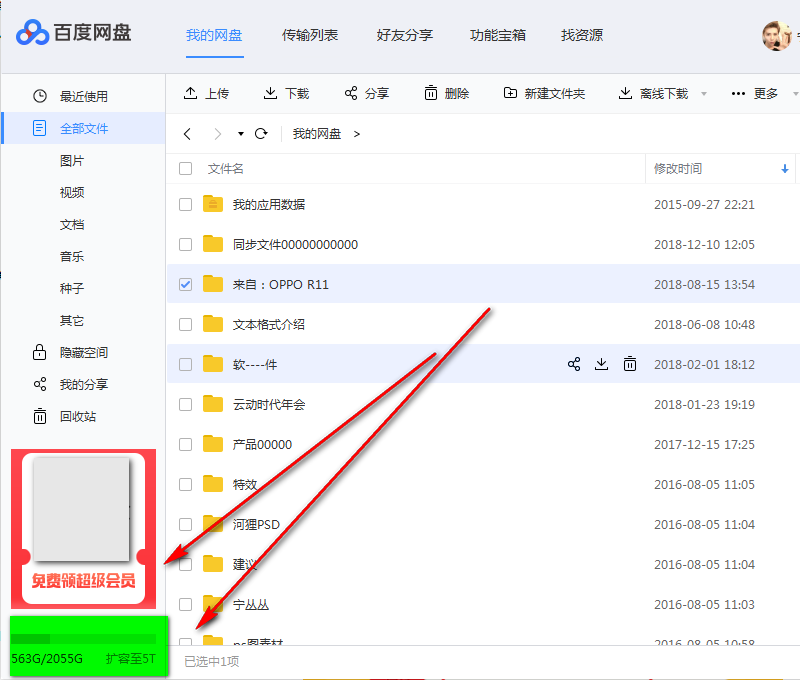Click the refresh icon in navigation bar
This screenshot has width=800, height=680.
[262, 133]
